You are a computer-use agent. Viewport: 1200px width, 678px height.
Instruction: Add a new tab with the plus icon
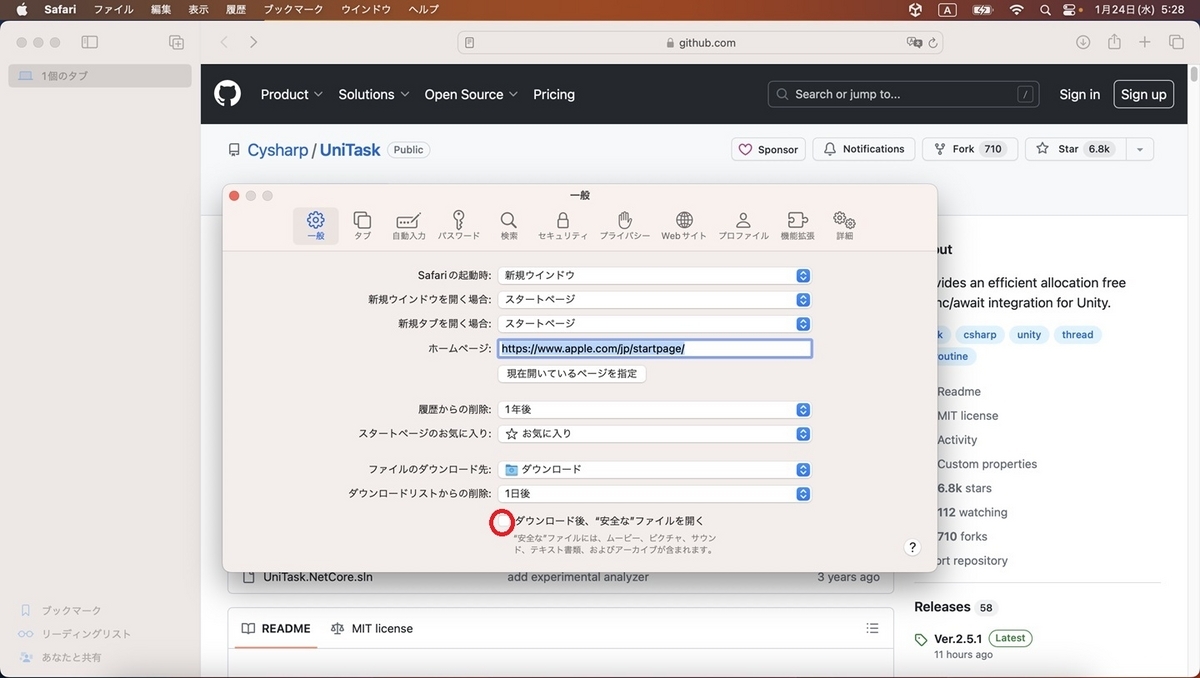click(x=1145, y=42)
